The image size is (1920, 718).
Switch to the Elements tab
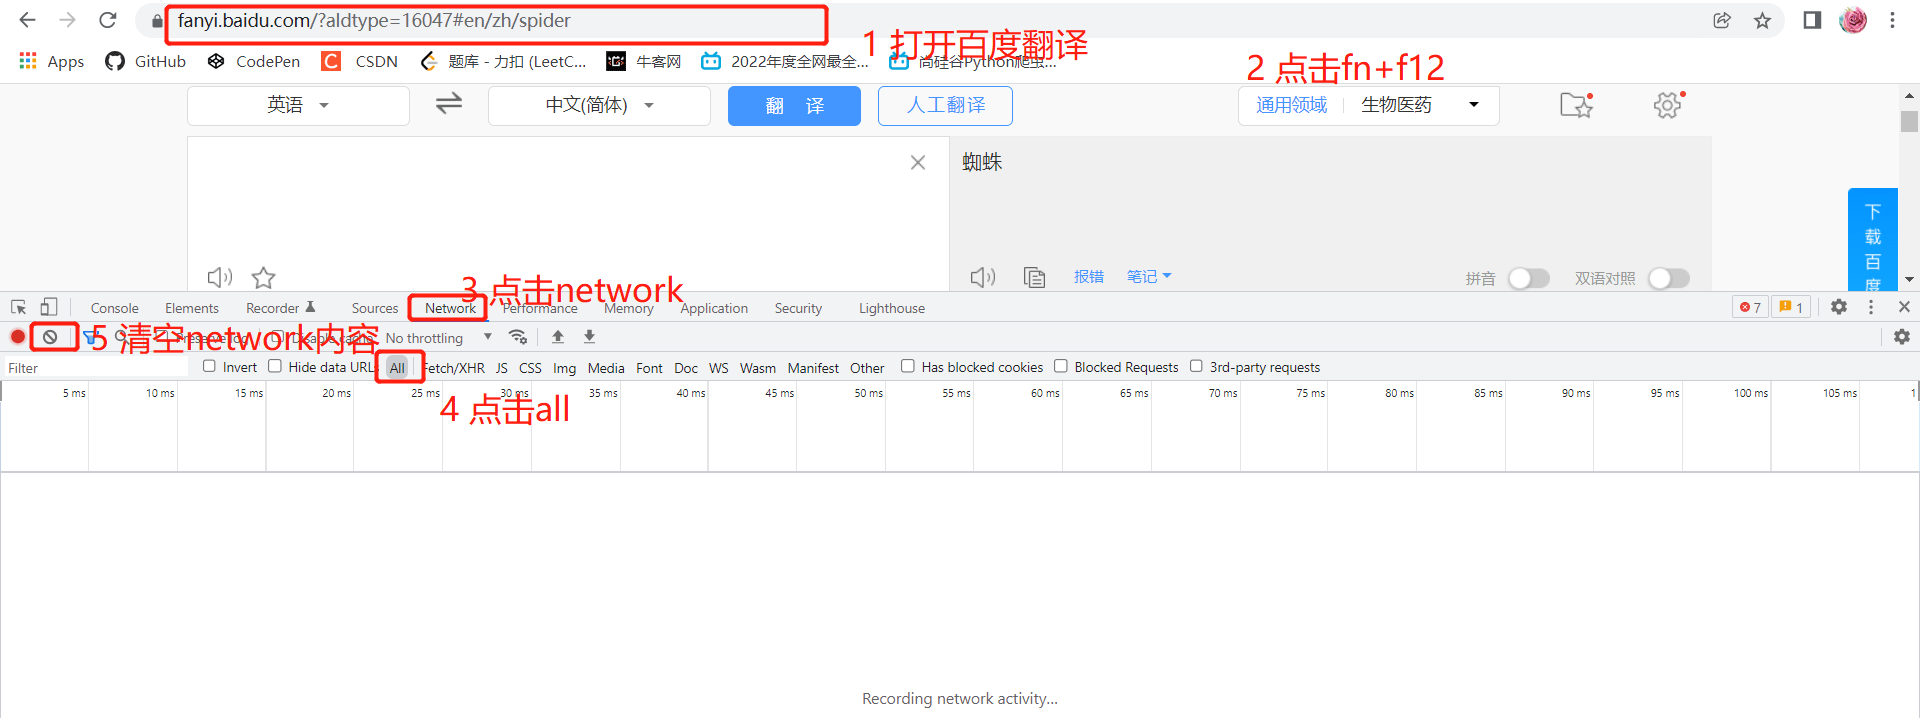pyautogui.click(x=192, y=308)
